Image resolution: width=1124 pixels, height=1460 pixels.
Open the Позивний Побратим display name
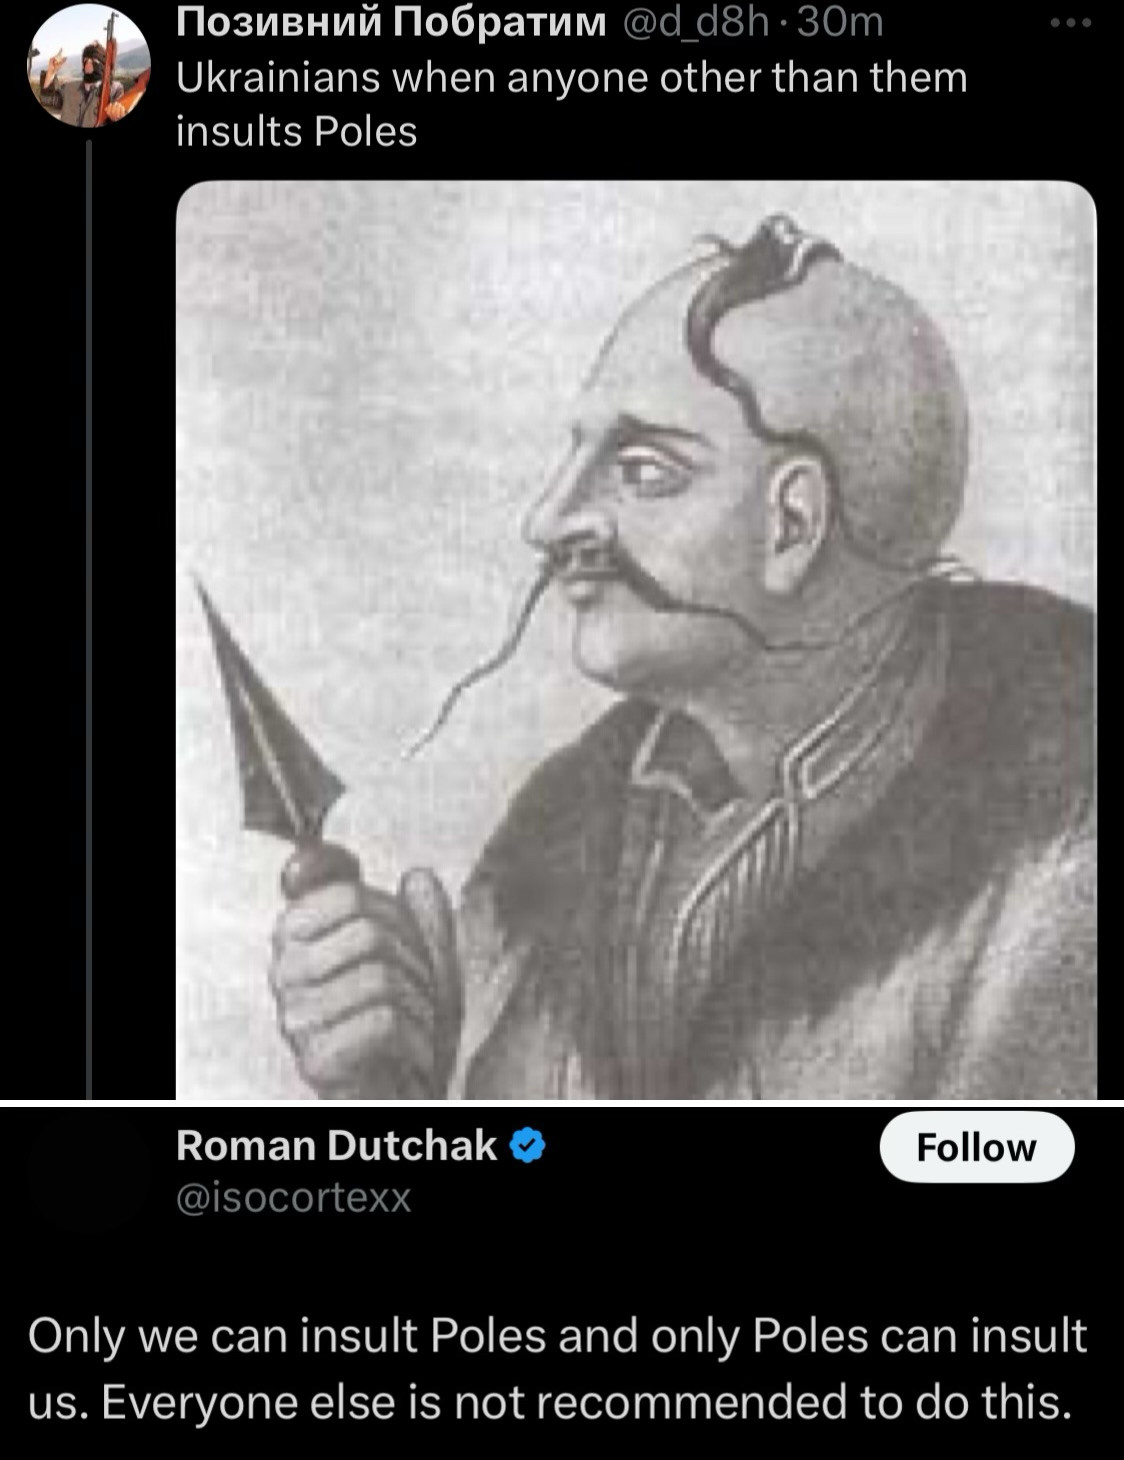[391, 22]
